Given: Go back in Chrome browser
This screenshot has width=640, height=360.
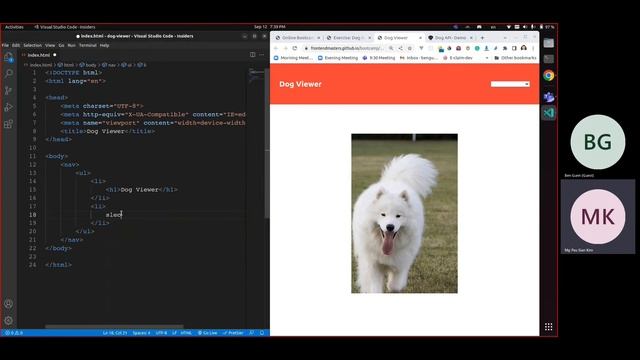Looking at the screenshot, I should (x=276, y=48).
